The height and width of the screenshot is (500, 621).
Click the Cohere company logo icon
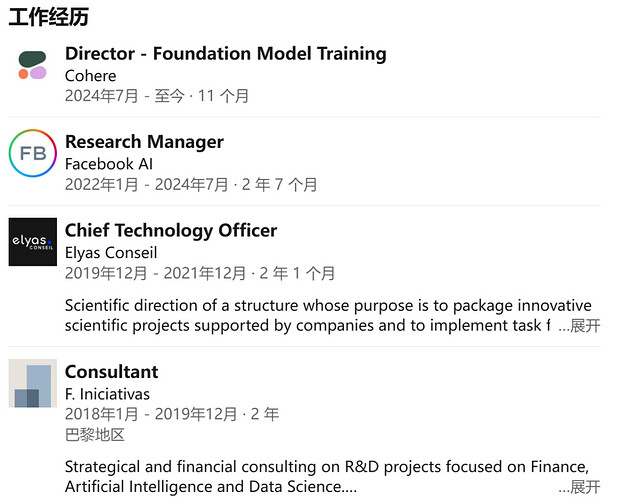coord(32,65)
